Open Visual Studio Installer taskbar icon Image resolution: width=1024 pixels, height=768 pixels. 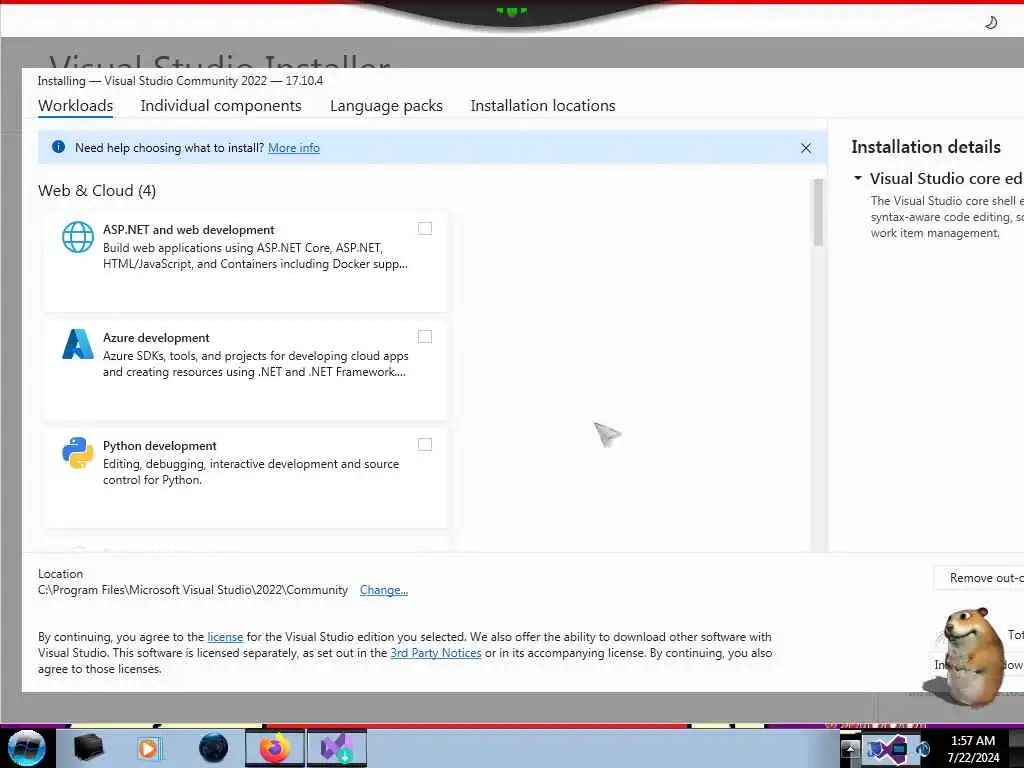tap(337, 748)
